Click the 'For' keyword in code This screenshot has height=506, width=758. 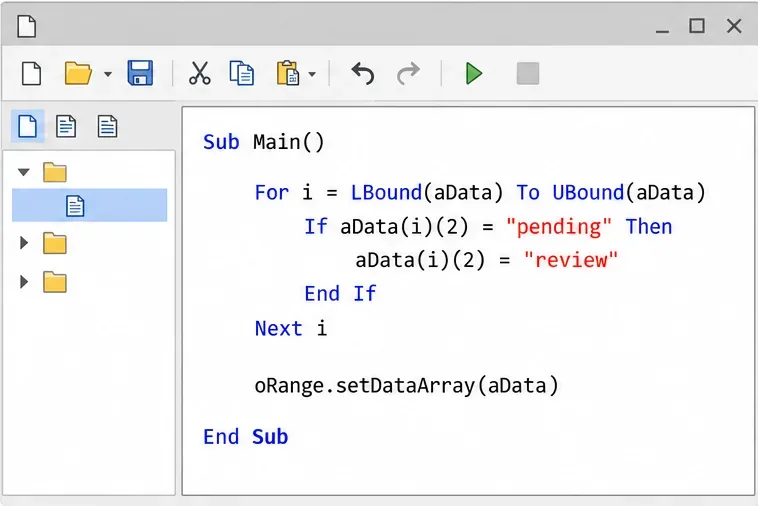point(272,193)
